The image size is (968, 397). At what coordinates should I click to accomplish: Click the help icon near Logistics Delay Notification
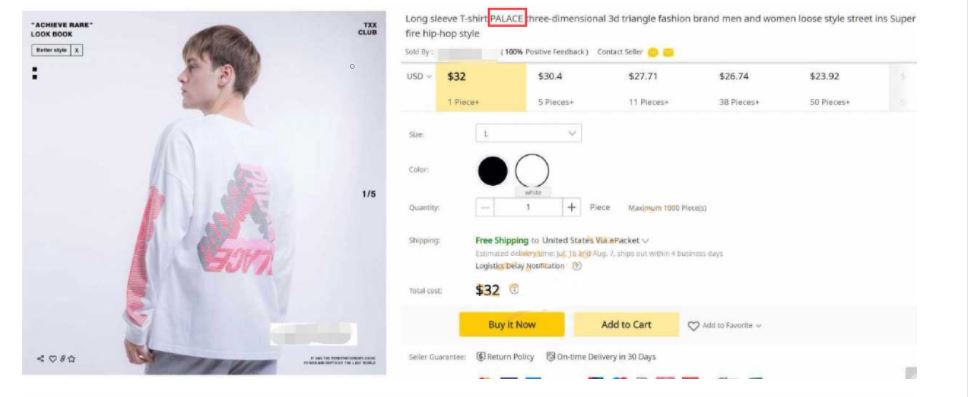point(577,266)
